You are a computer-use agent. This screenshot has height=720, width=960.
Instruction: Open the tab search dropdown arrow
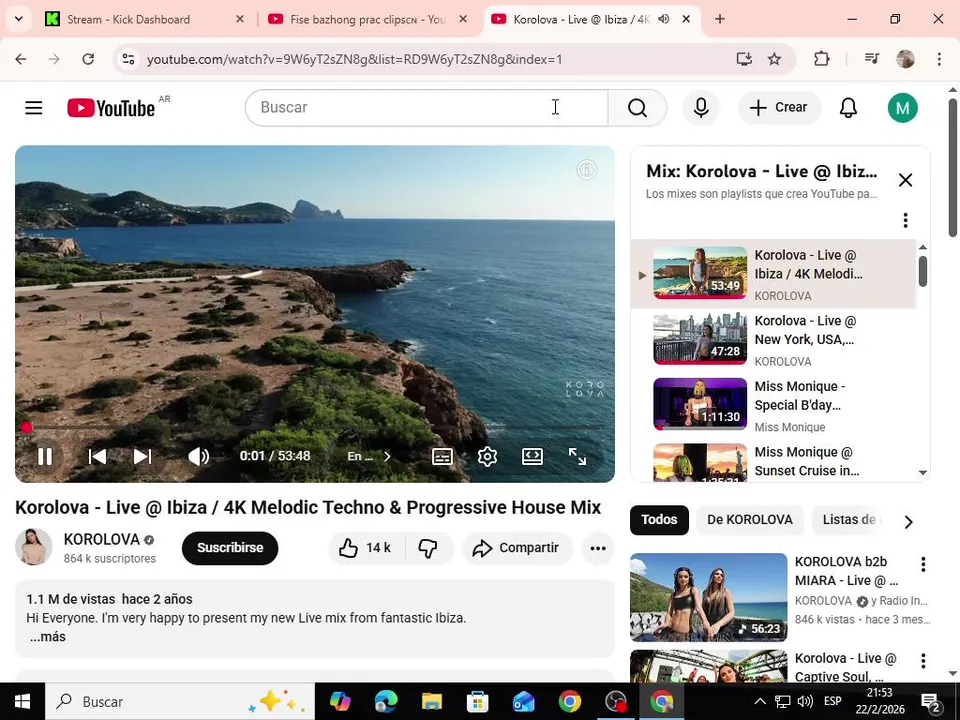point(18,19)
